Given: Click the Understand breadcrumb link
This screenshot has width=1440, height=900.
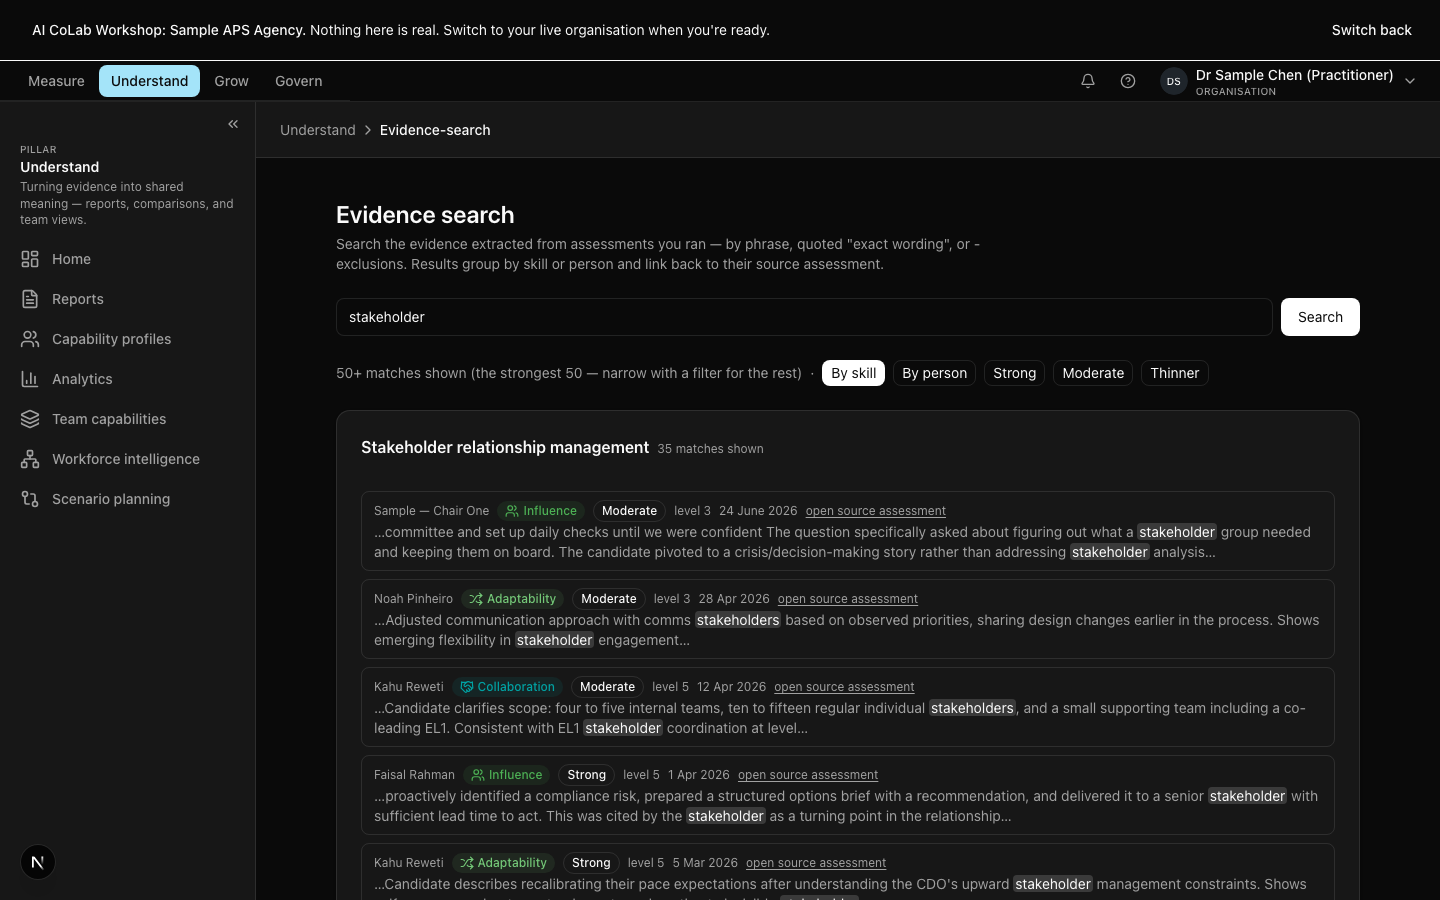Looking at the screenshot, I should 318,130.
